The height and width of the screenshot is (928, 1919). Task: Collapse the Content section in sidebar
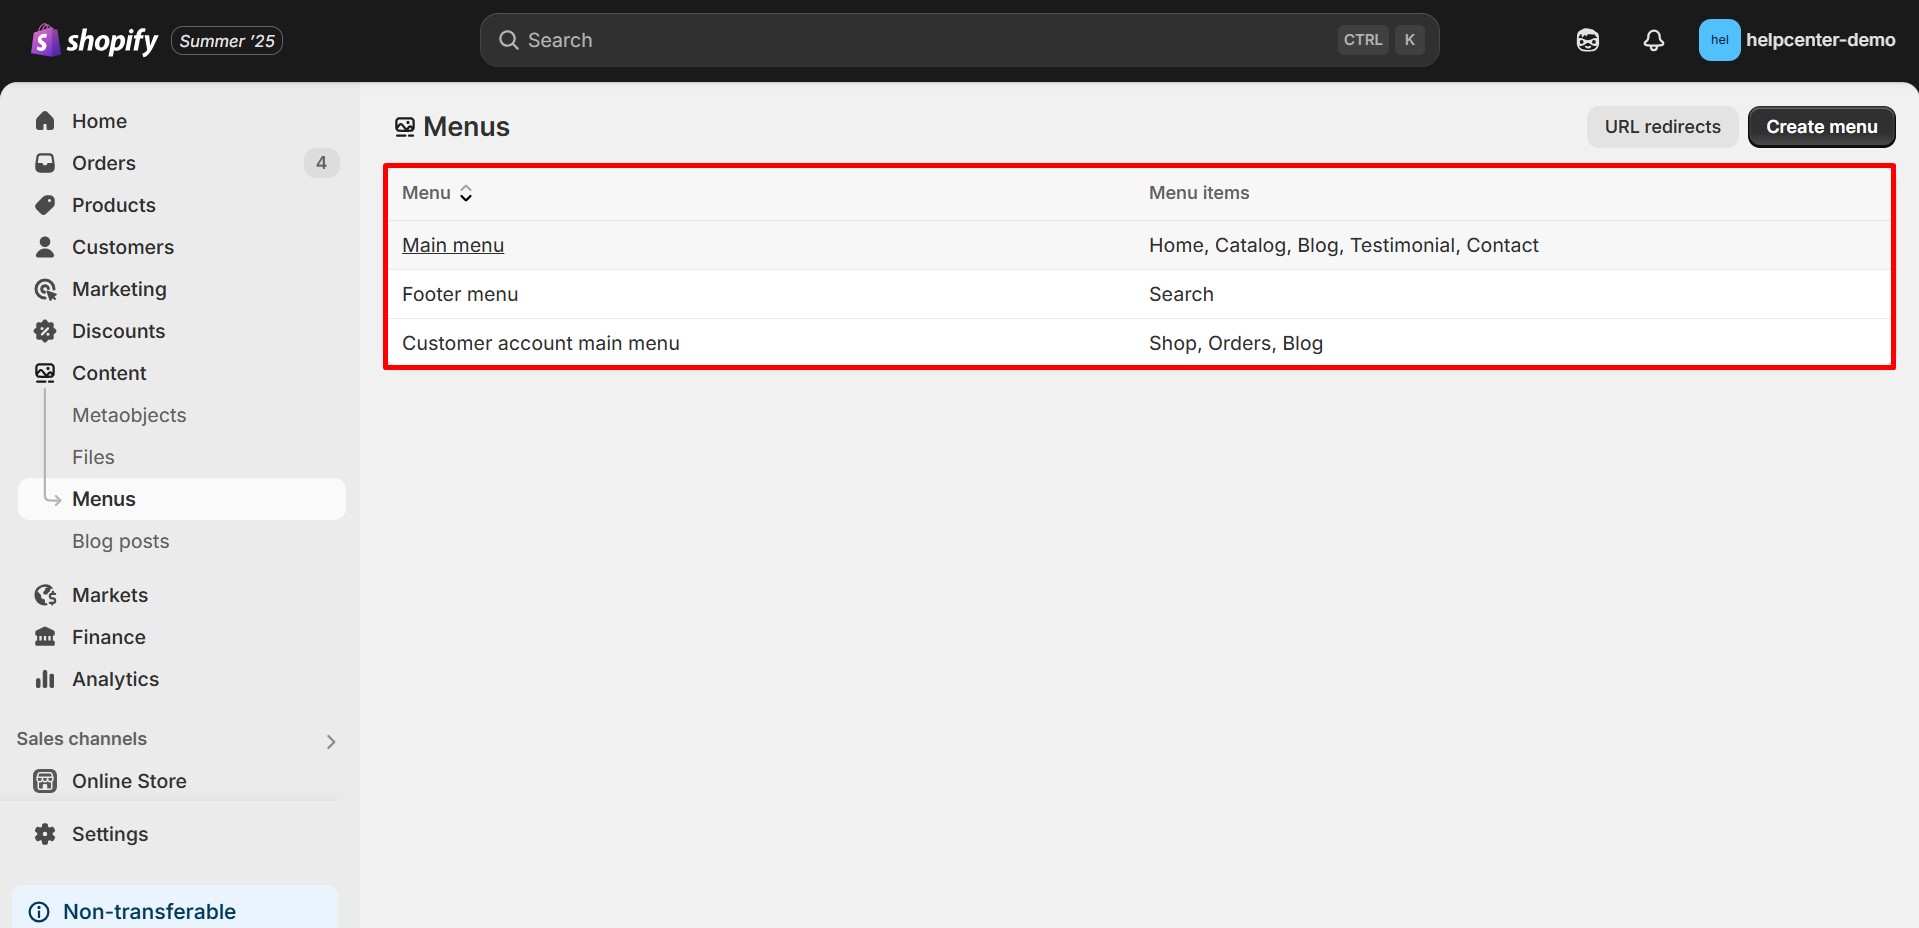(x=109, y=373)
